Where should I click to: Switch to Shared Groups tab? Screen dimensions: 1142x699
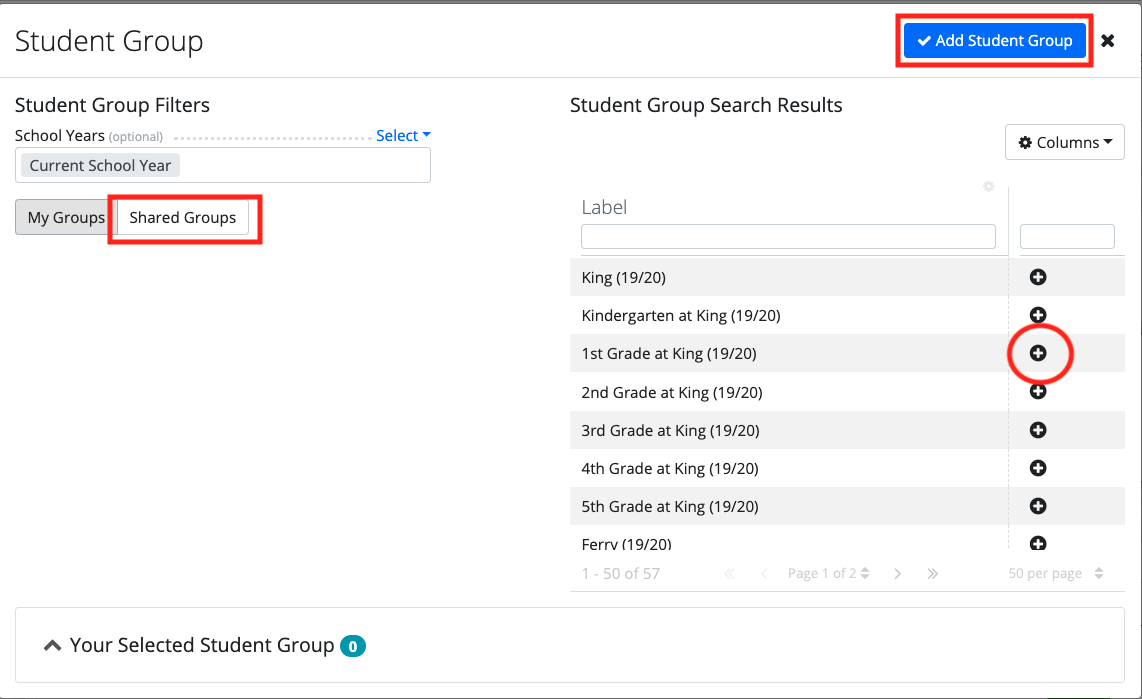[183, 218]
